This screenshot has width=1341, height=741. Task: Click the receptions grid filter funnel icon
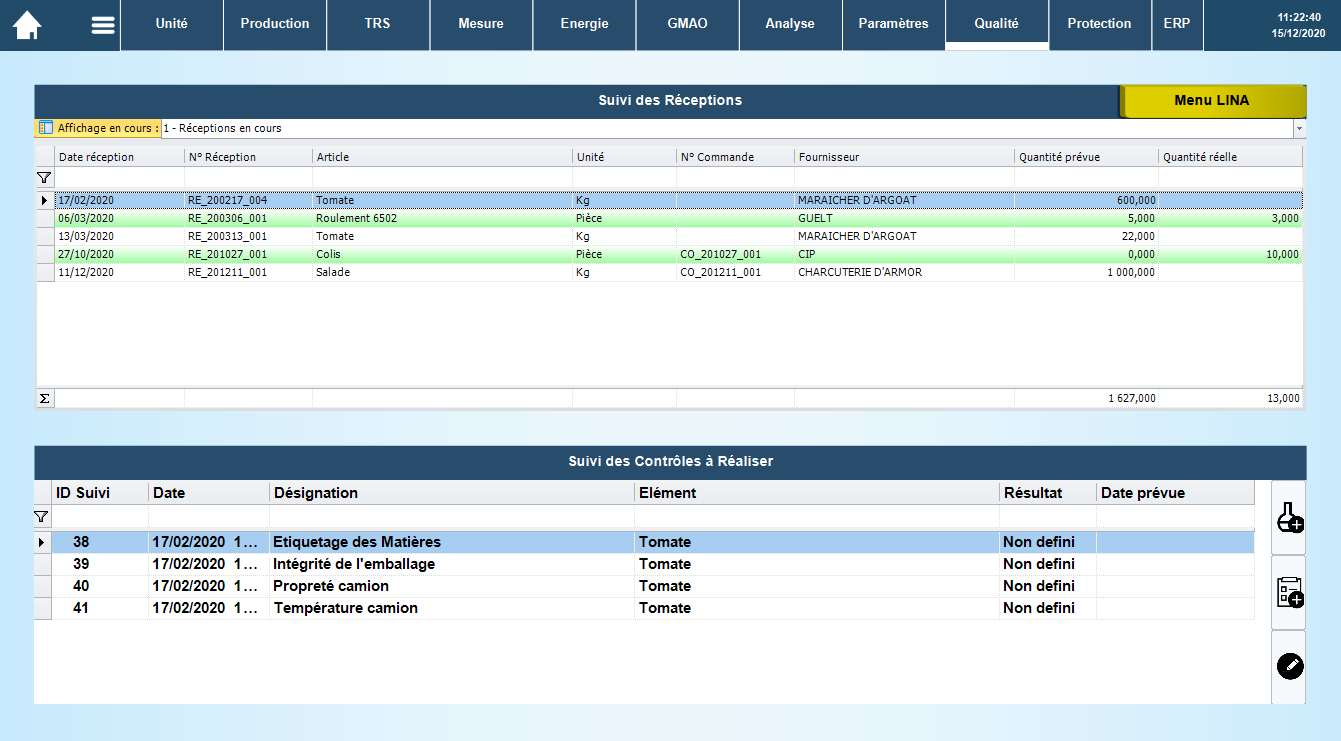[x=44, y=177]
